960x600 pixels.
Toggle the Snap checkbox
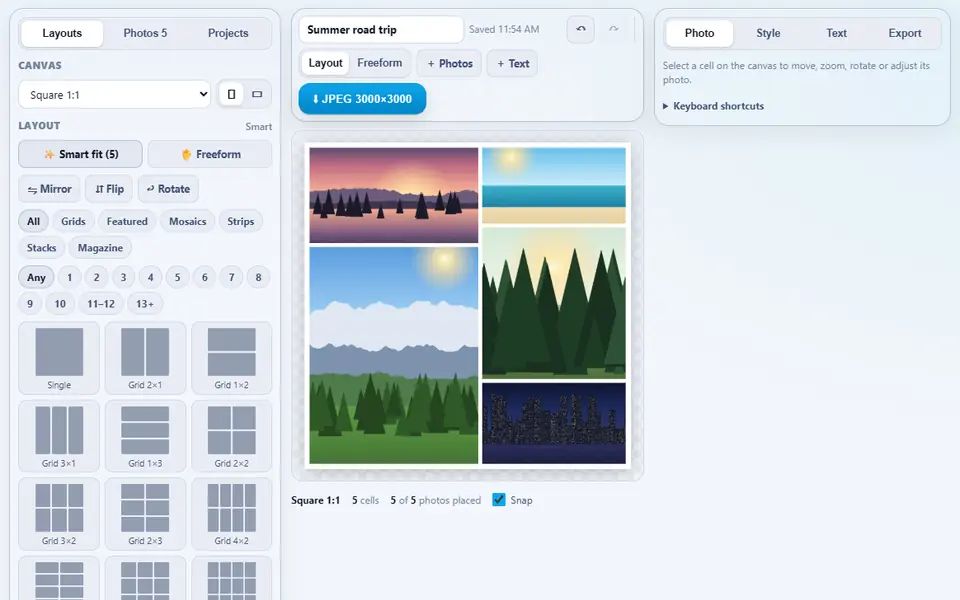click(499, 500)
